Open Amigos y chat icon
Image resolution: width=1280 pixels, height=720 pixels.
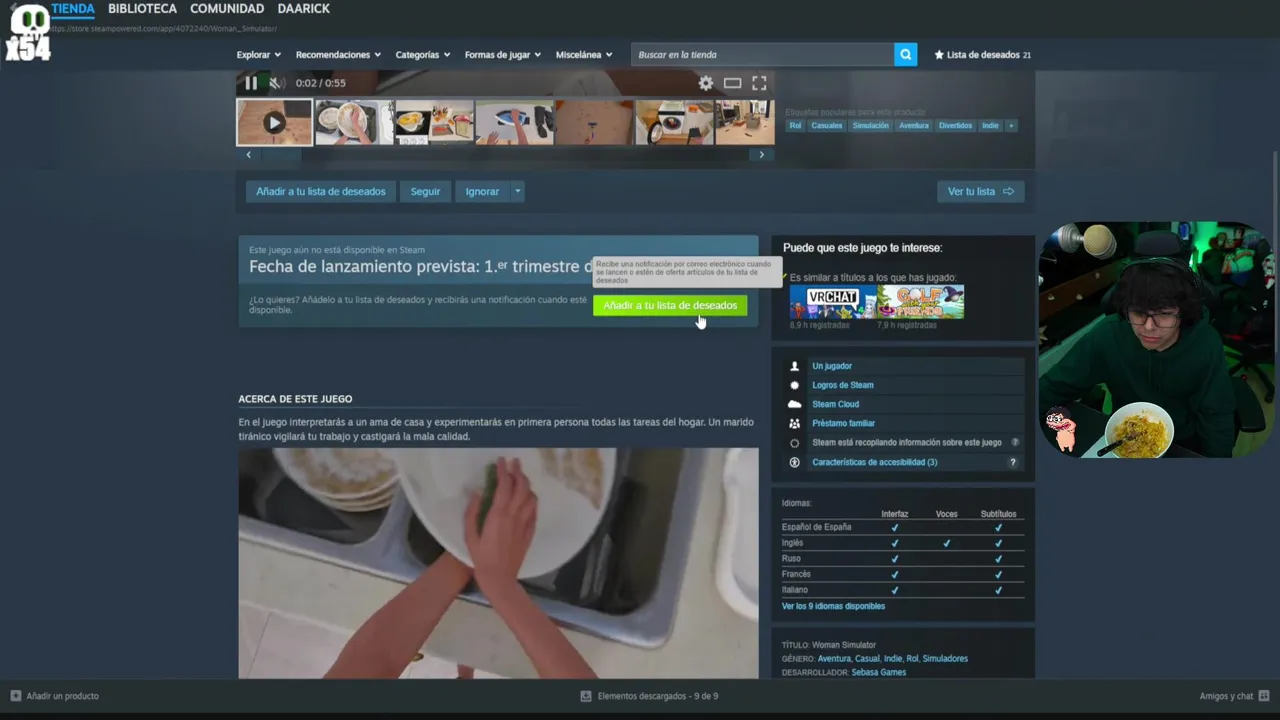pyautogui.click(x=1264, y=696)
